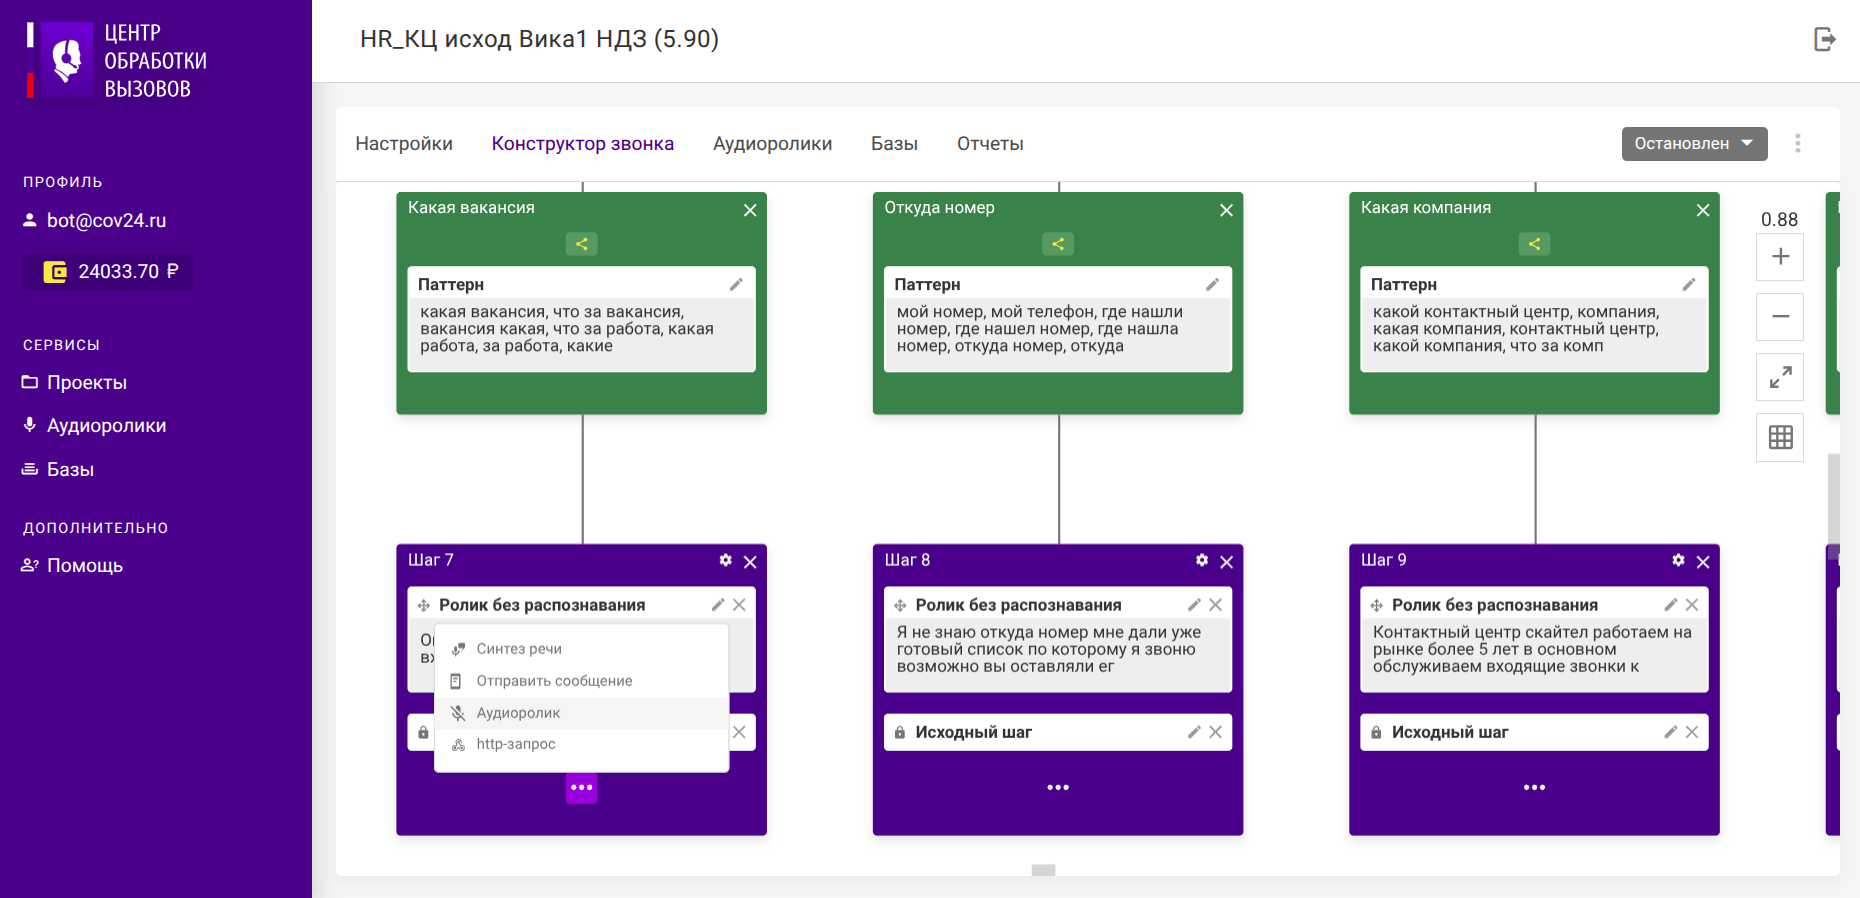The height and width of the screenshot is (898, 1860).
Task: Choose Аудиоролик in the popup menu
Action: (x=581, y=713)
